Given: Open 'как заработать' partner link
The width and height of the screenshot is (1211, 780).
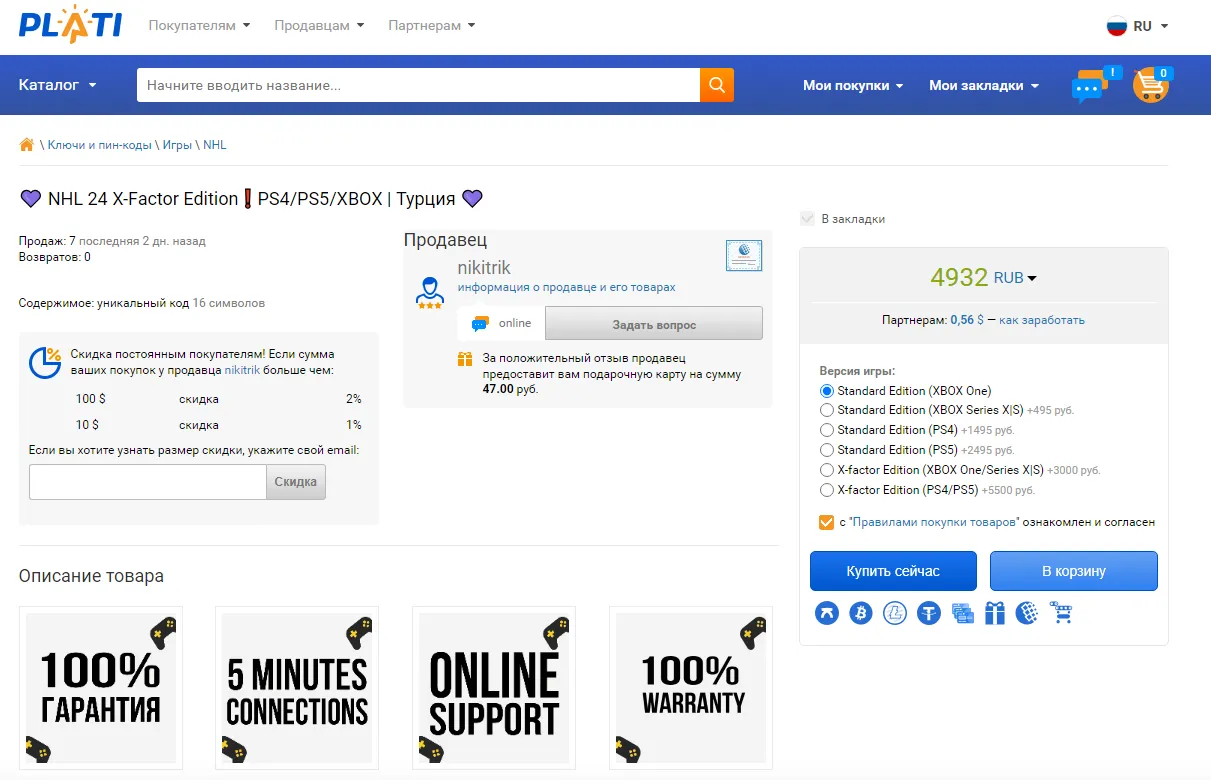Looking at the screenshot, I should [x=1042, y=320].
